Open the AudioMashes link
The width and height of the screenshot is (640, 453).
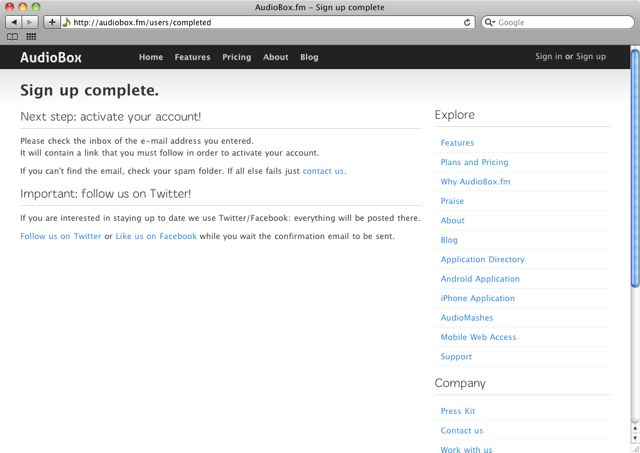[x=467, y=318]
